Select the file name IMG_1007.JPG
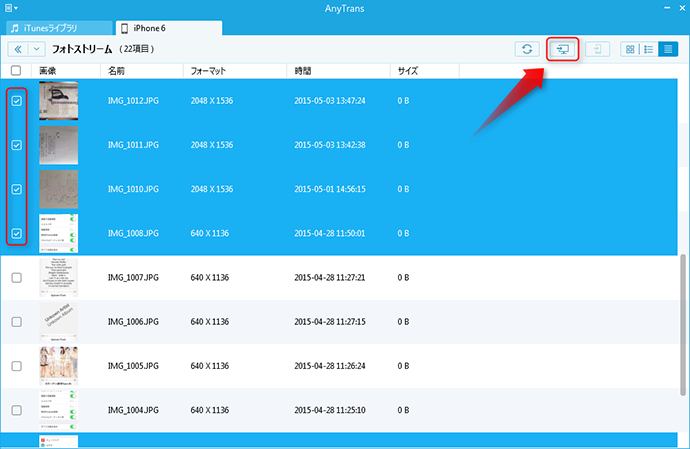Image resolution: width=690 pixels, height=449 pixels. [x=133, y=278]
